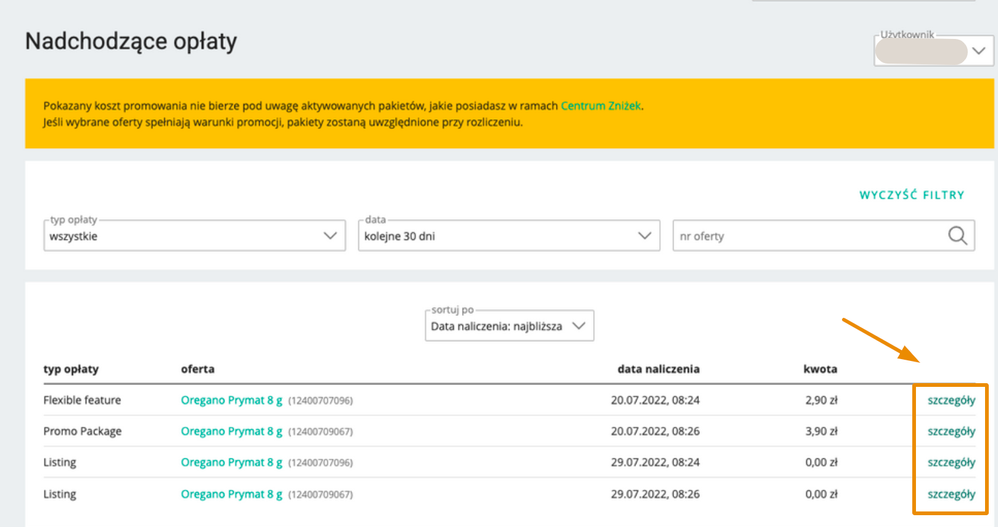Open the data dropdown set to kolejne 30 dni
Screen dimensions: 998x527
pos(509,235)
